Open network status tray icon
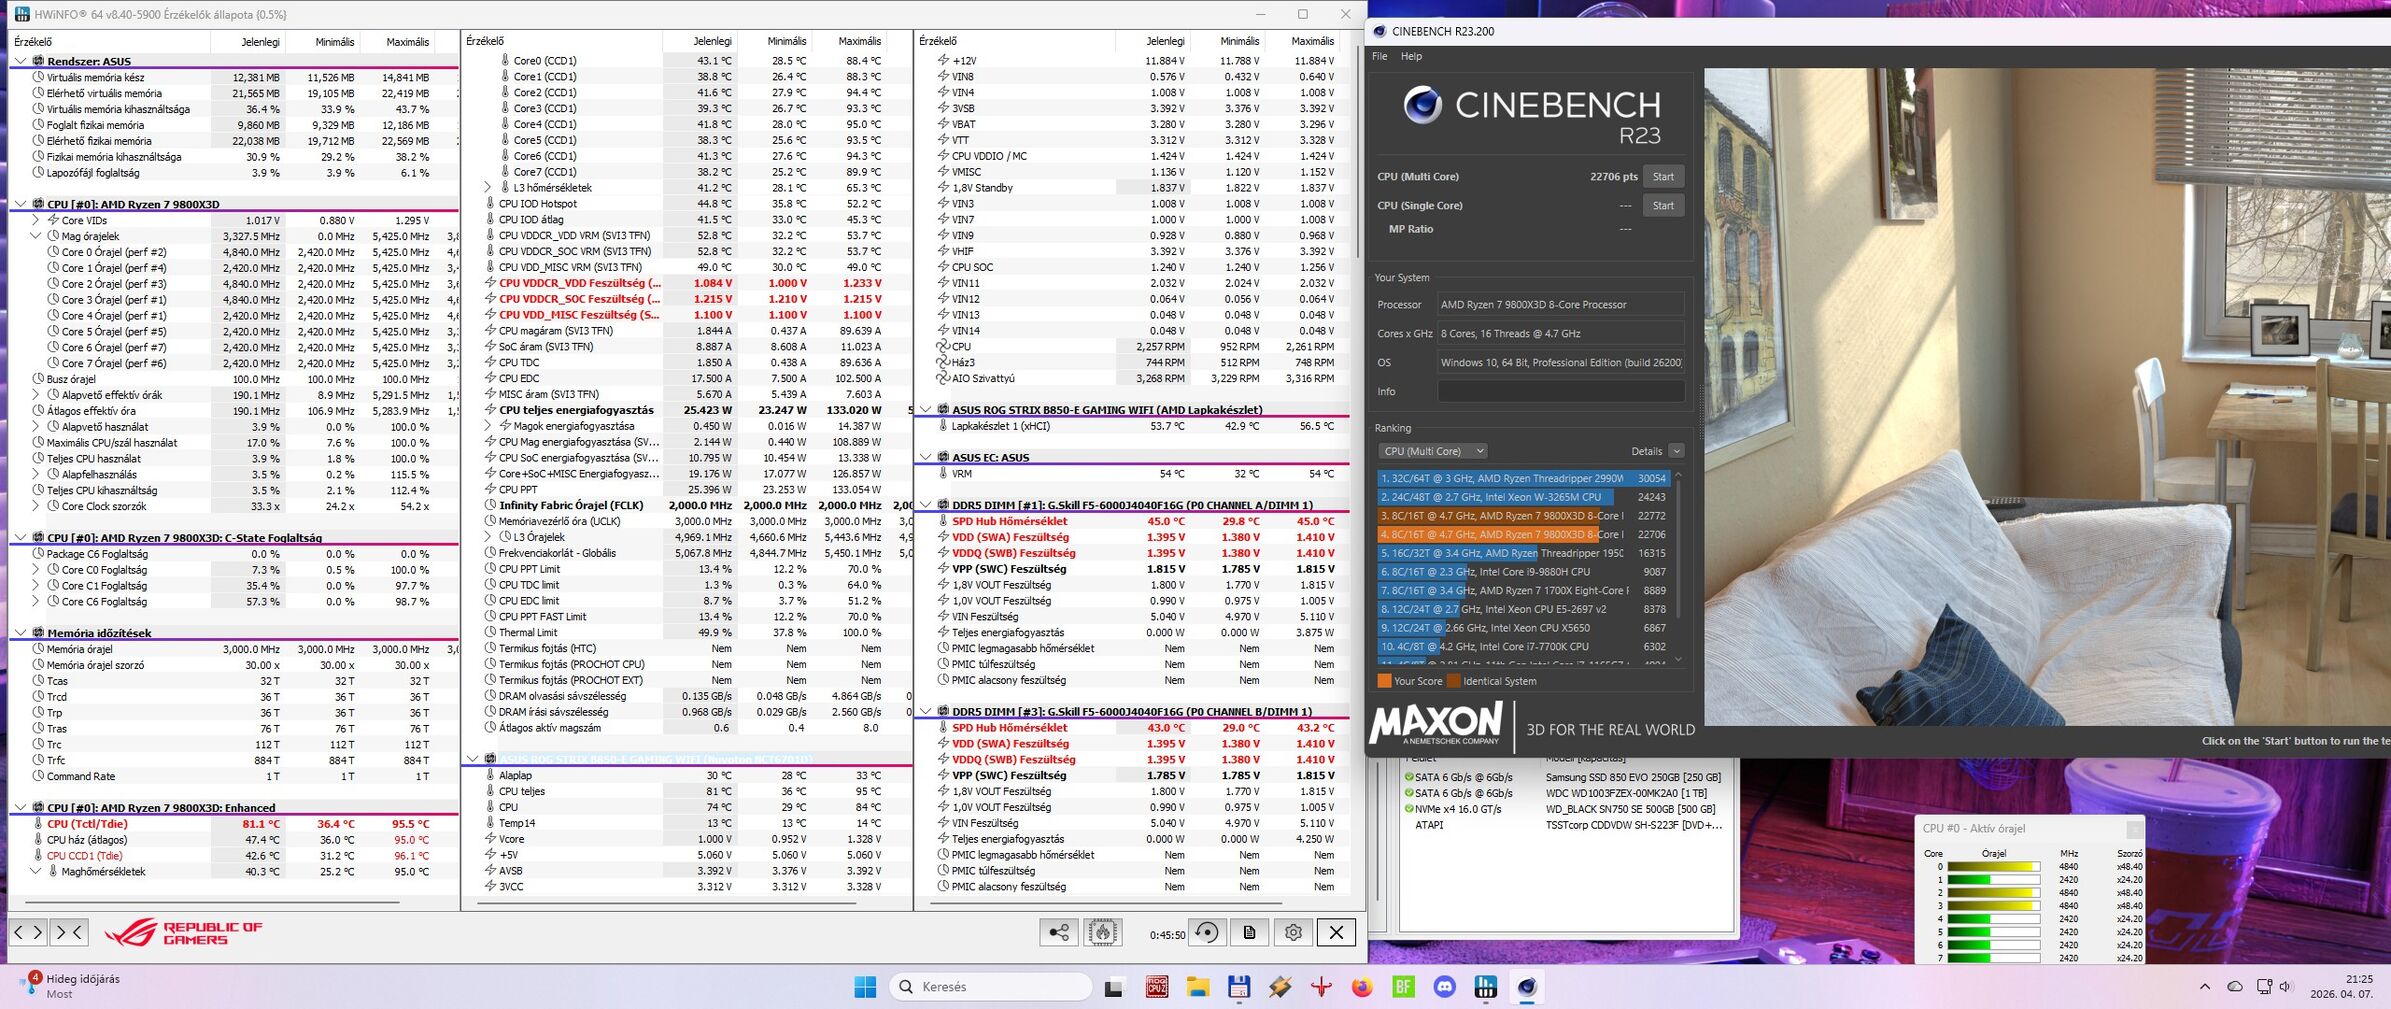Screen dimensions: 2391x1009 tap(2264, 986)
